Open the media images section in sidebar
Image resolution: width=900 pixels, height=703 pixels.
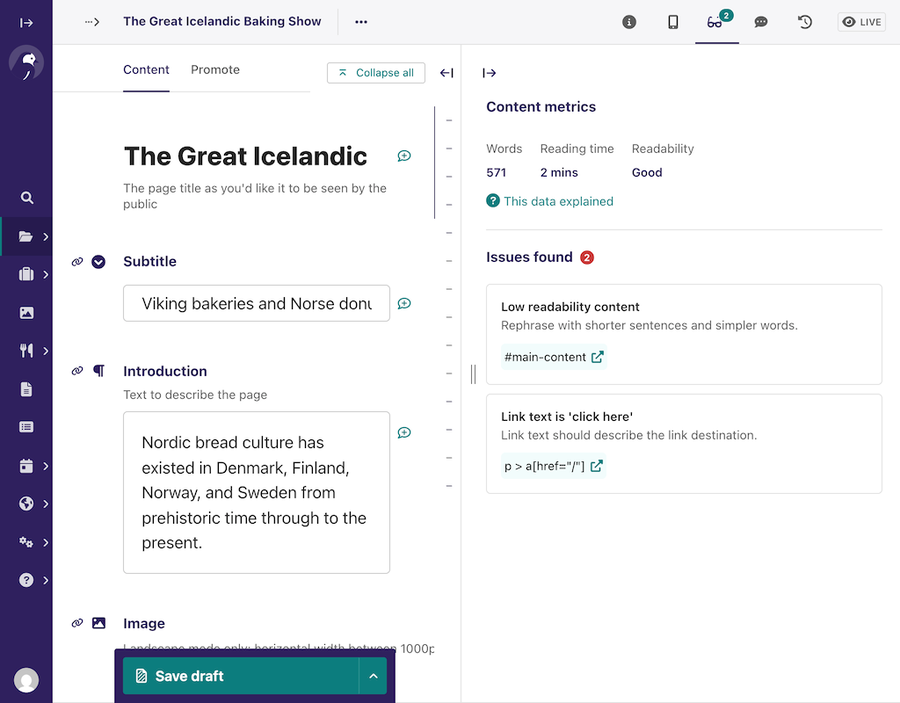coord(25,311)
